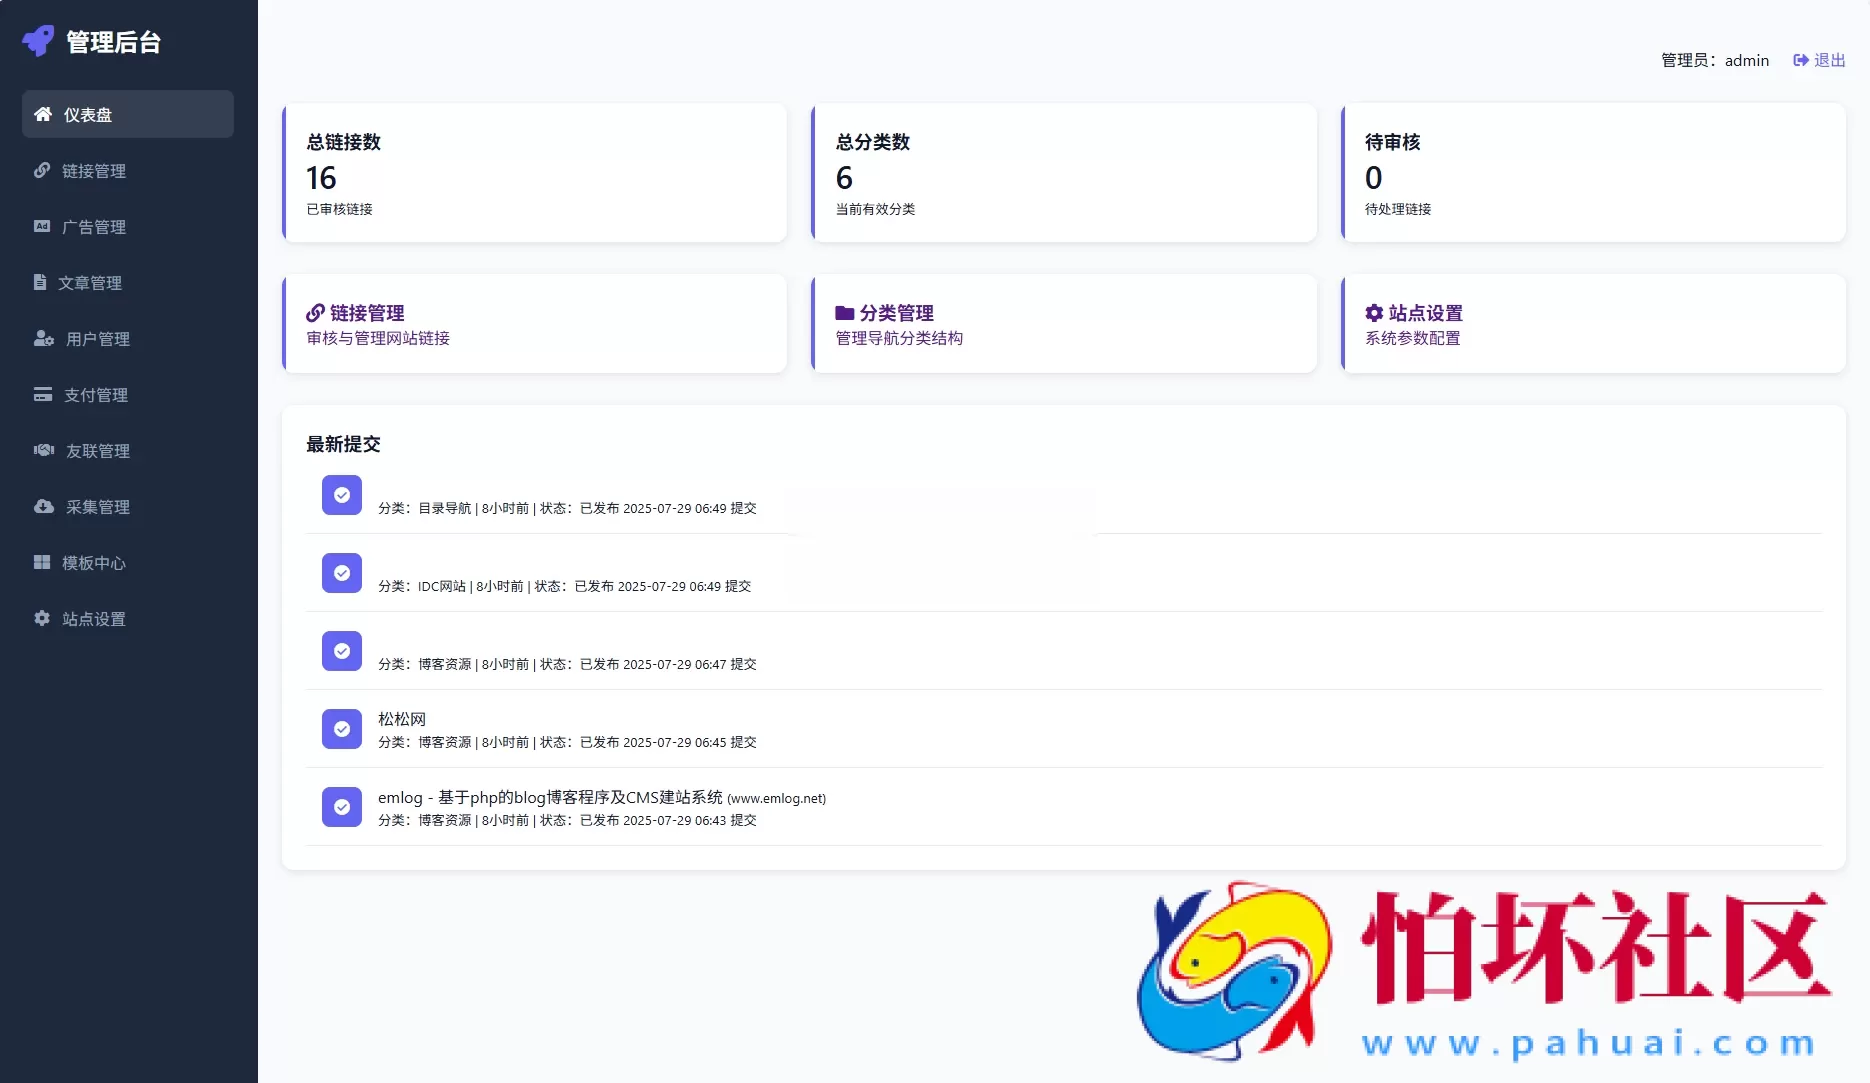
Task: Click the home icon beside 仪表盘
Action: click(43, 114)
